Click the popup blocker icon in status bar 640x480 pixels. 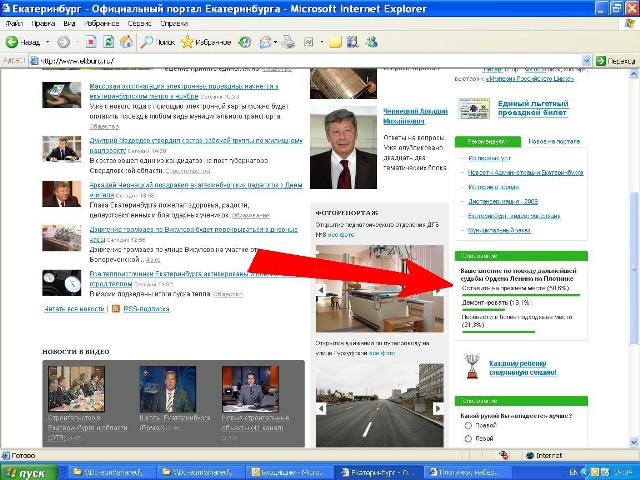[504, 456]
